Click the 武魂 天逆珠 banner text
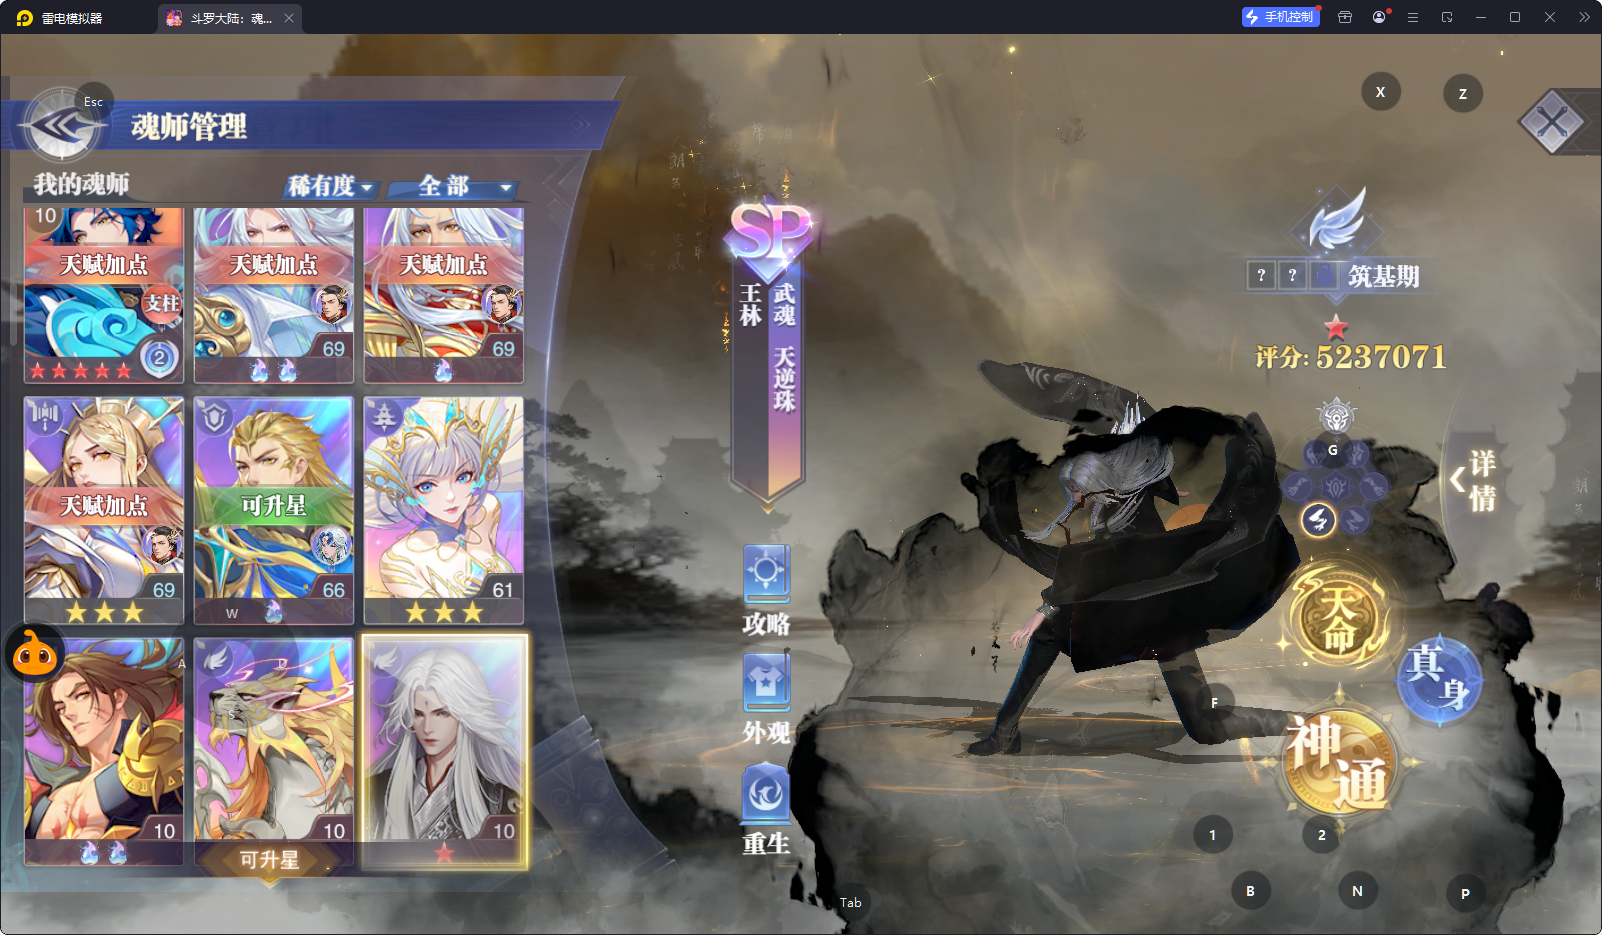 point(785,347)
